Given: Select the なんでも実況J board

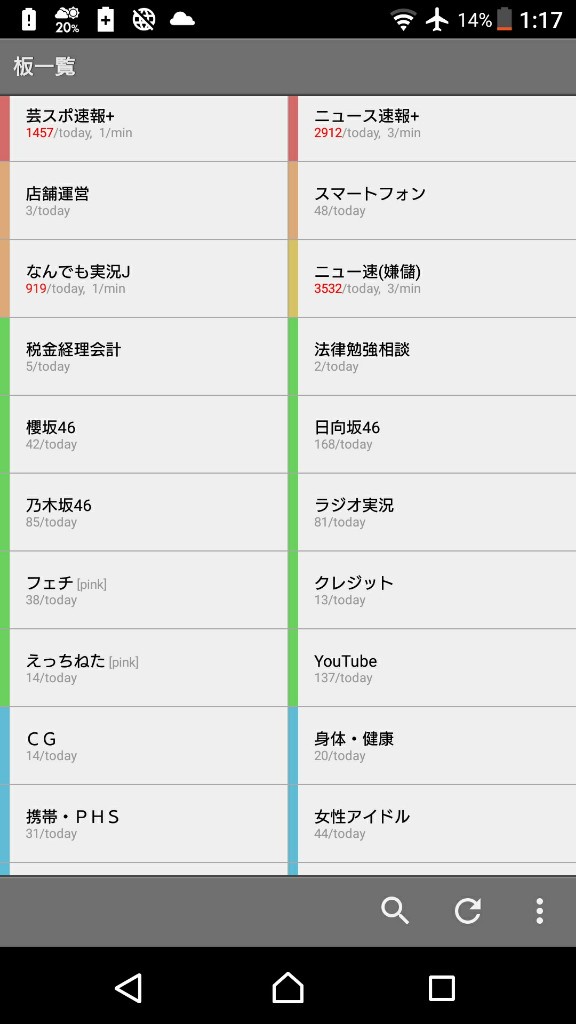Looking at the screenshot, I should click(149, 279).
